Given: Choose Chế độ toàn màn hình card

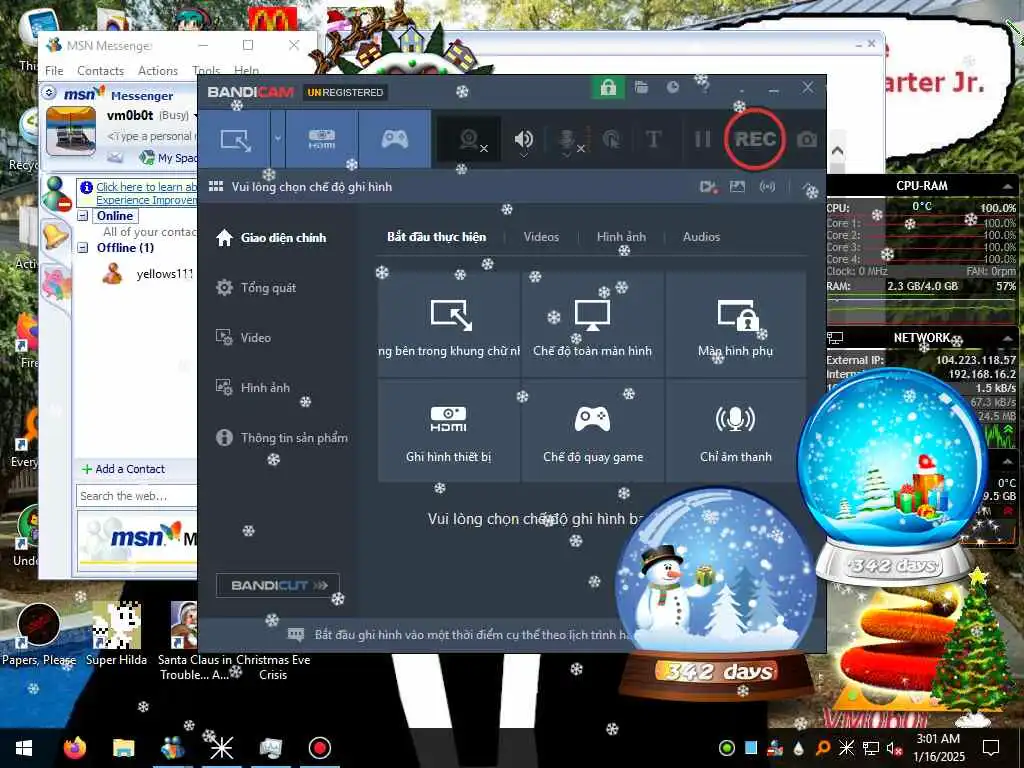Looking at the screenshot, I should (x=592, y=325).
